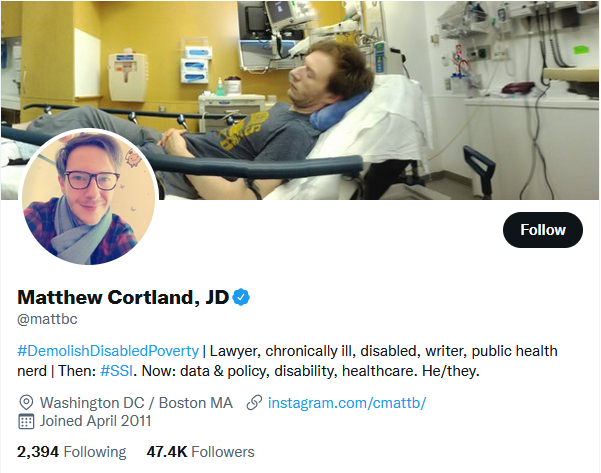Click 'public health' in the bio
This screenshot has width=601, height=473.
click(x=514, y=351)
